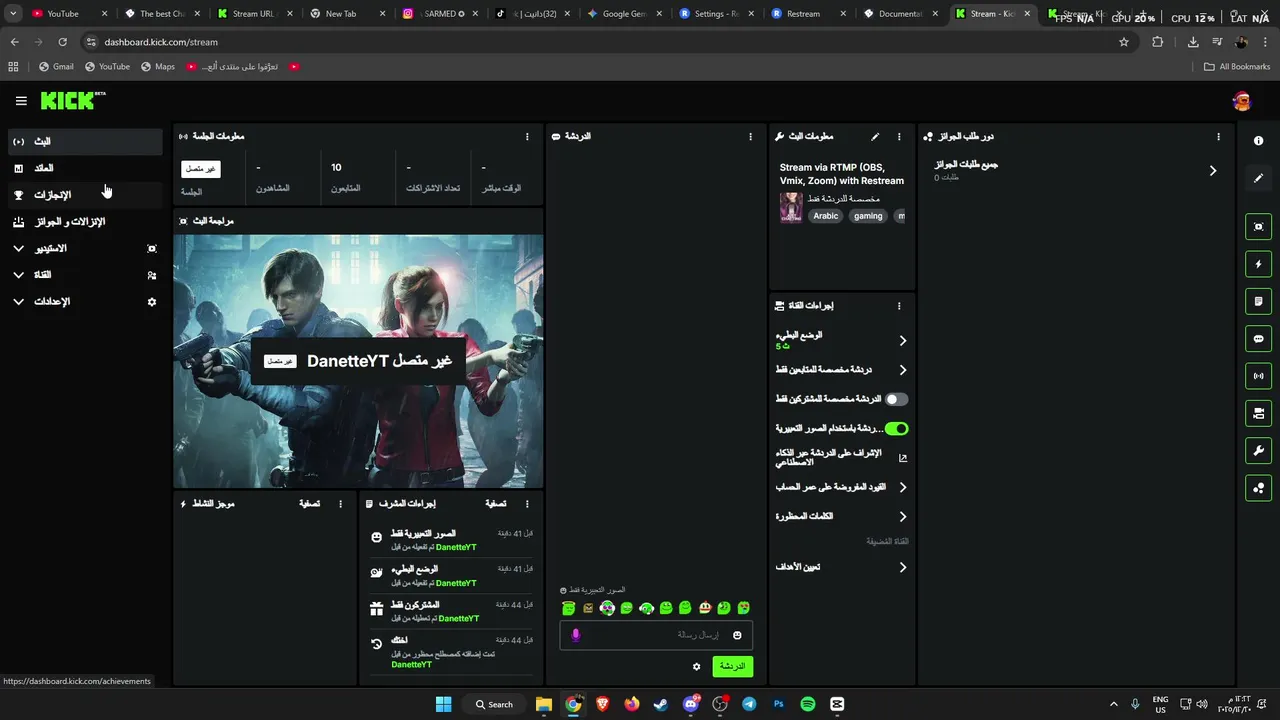Image resolution: width=1280 pixels, height=720 pixels.
Task: Open the channel actions panel's three-dot menu
Action: coord(899,306)
